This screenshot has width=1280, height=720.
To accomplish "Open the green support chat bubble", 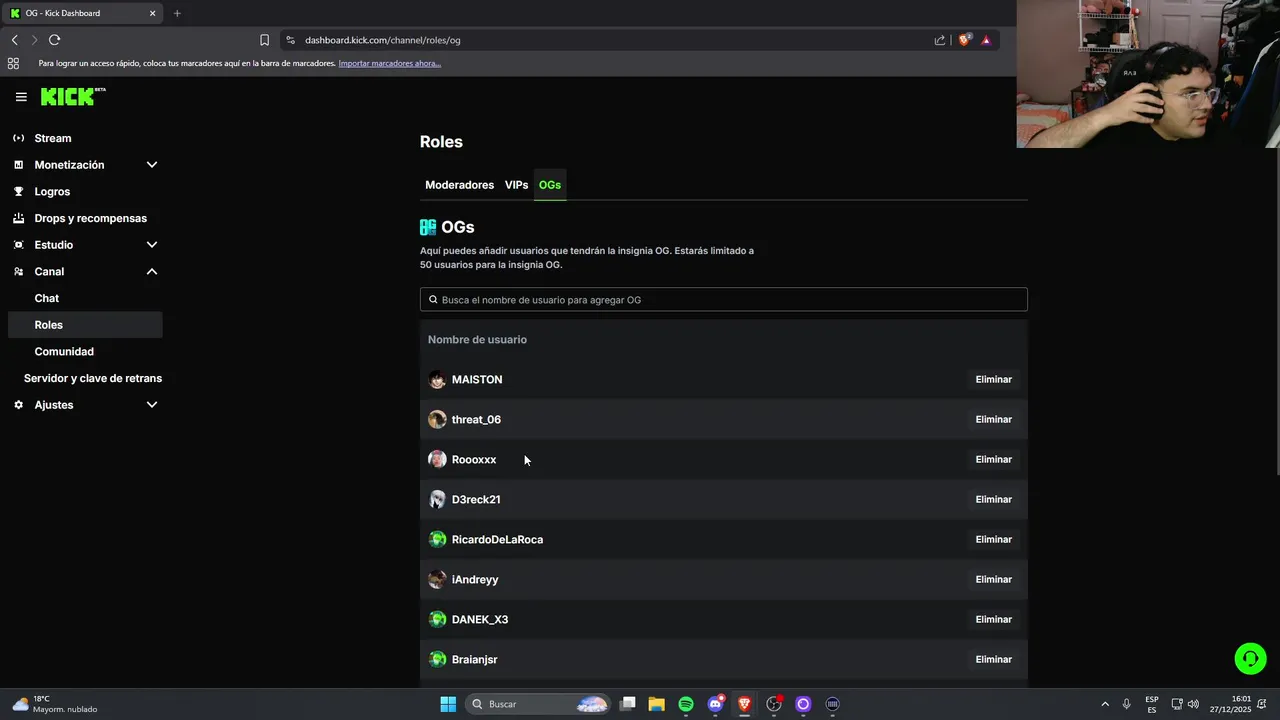I will pyautogui.click(x=1250, y=658).
